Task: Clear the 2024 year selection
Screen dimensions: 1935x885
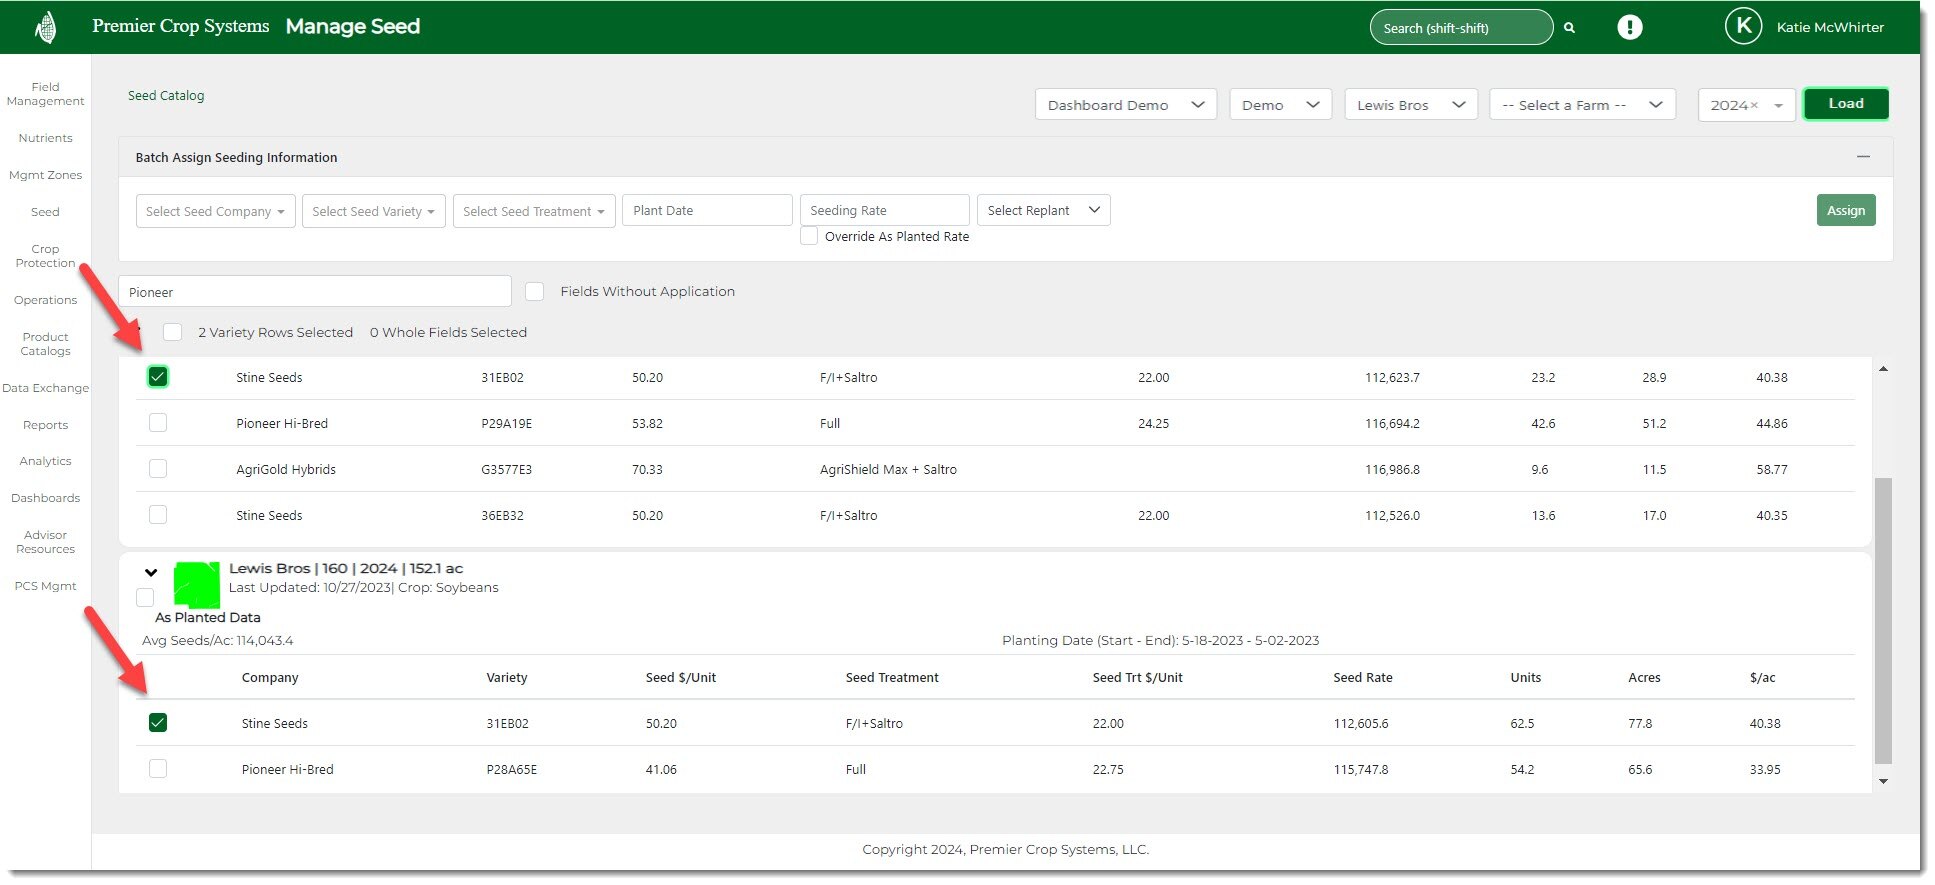Action: pyautogui.click(x=1753, y=106)
